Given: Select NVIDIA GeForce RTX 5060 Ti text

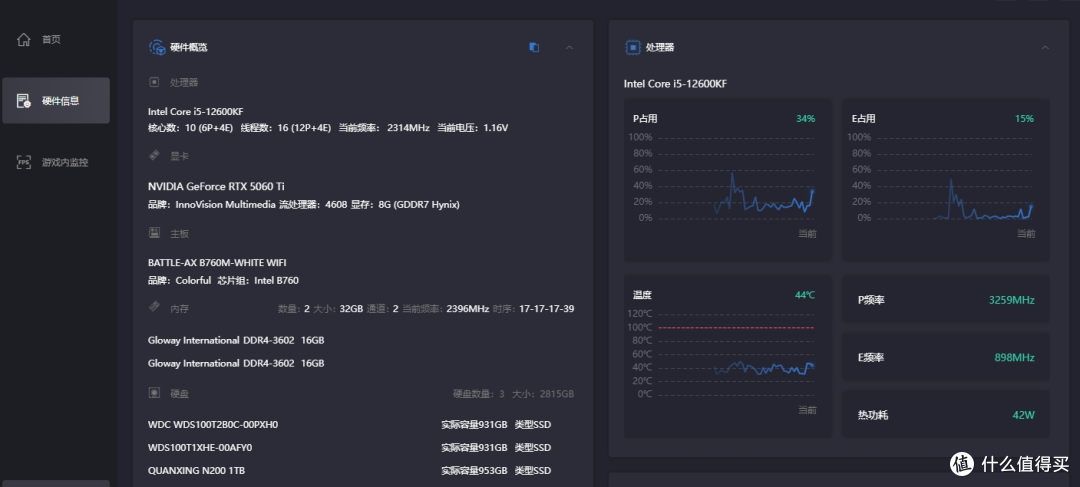Looking at the screenshot, I should (x=216, y=186).
